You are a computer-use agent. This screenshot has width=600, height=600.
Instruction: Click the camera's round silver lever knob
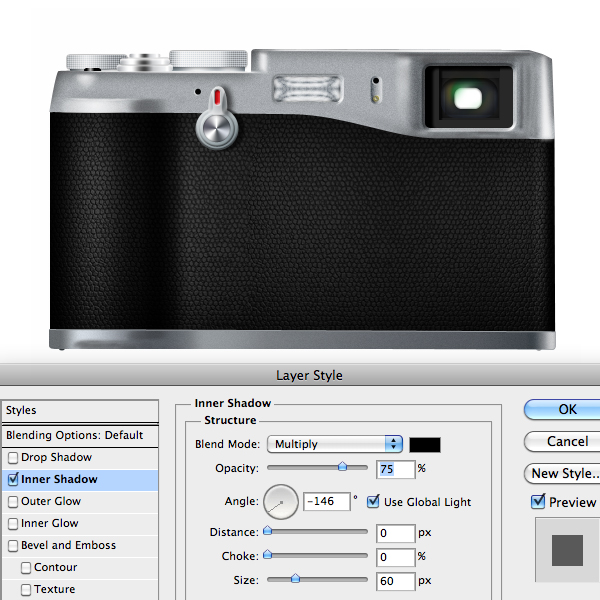[217, 129]
